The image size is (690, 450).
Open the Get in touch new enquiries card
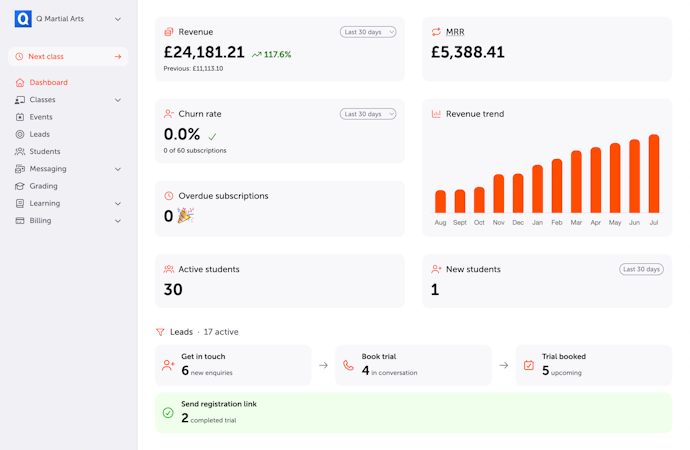click(x=233, y=365)
